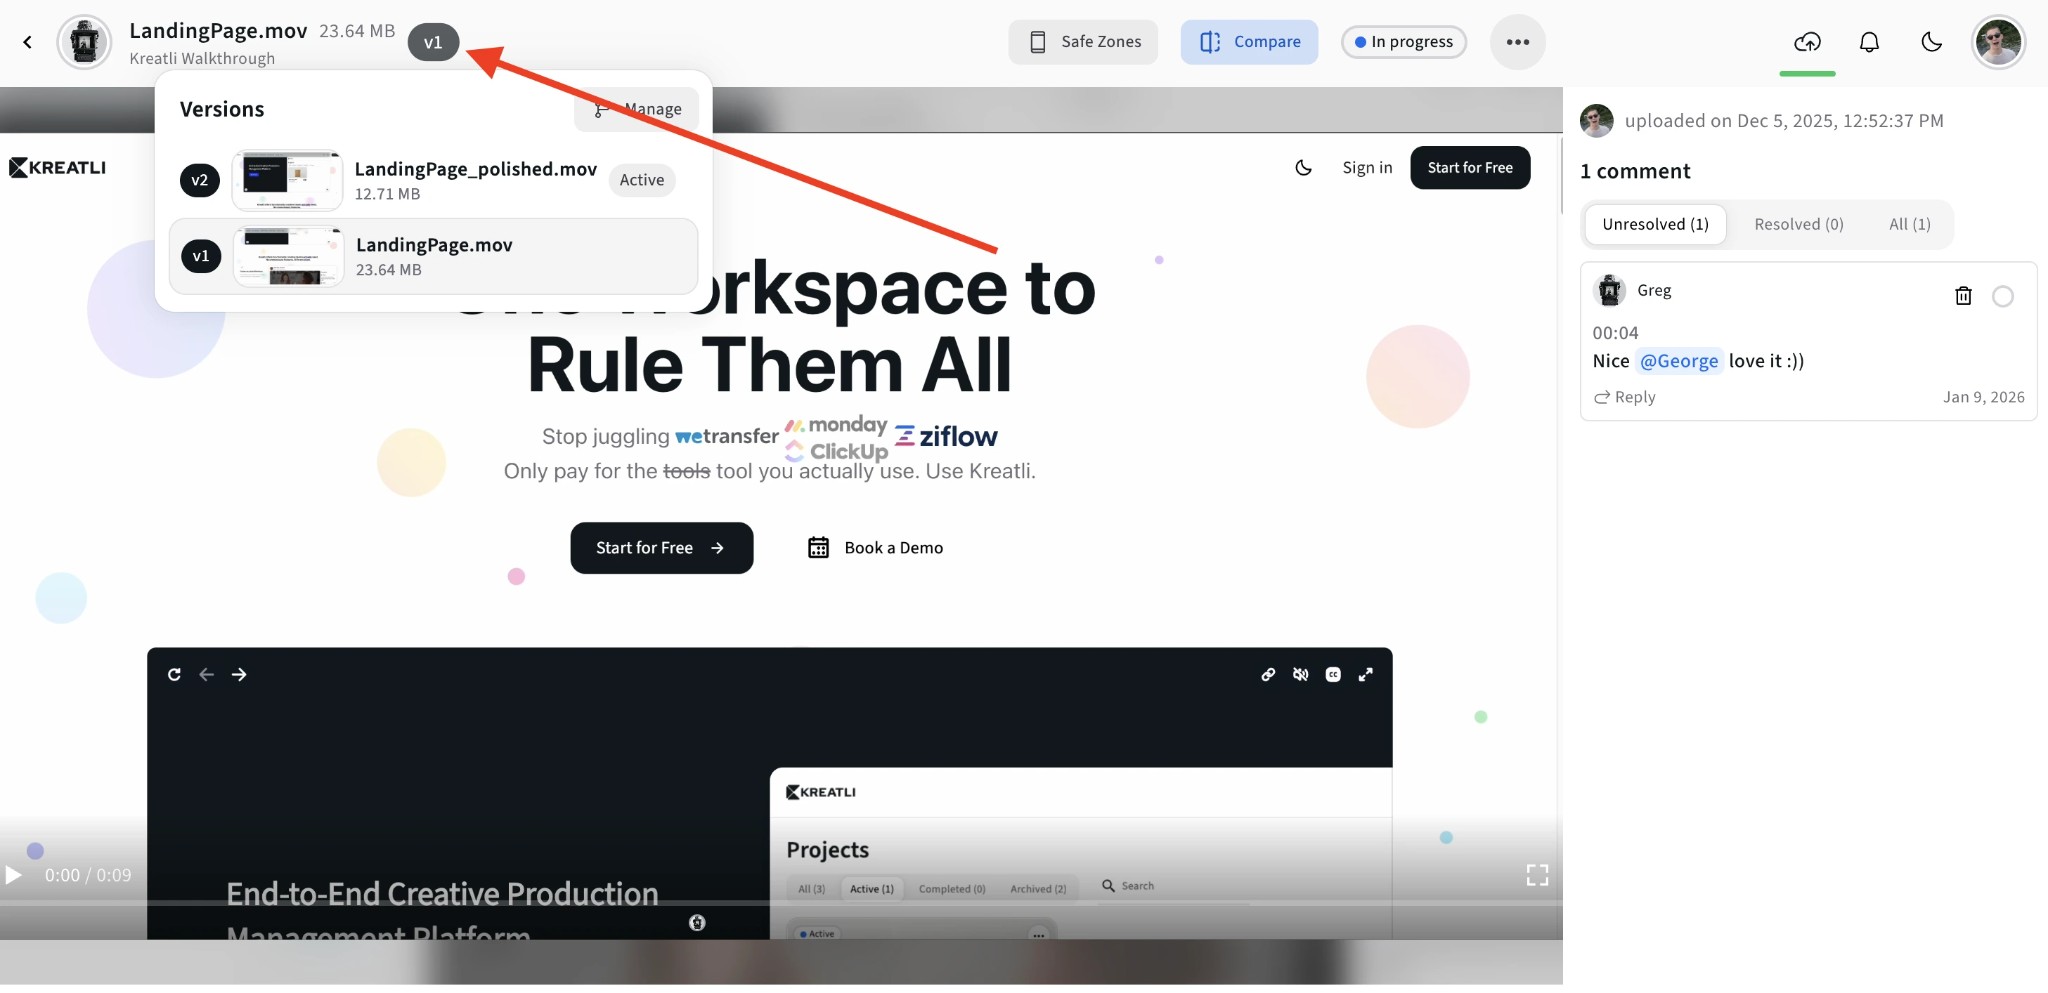Toggle dark mode with the moon icon
This screenshot has height=993, width=2048.
tap(1931, 42)
